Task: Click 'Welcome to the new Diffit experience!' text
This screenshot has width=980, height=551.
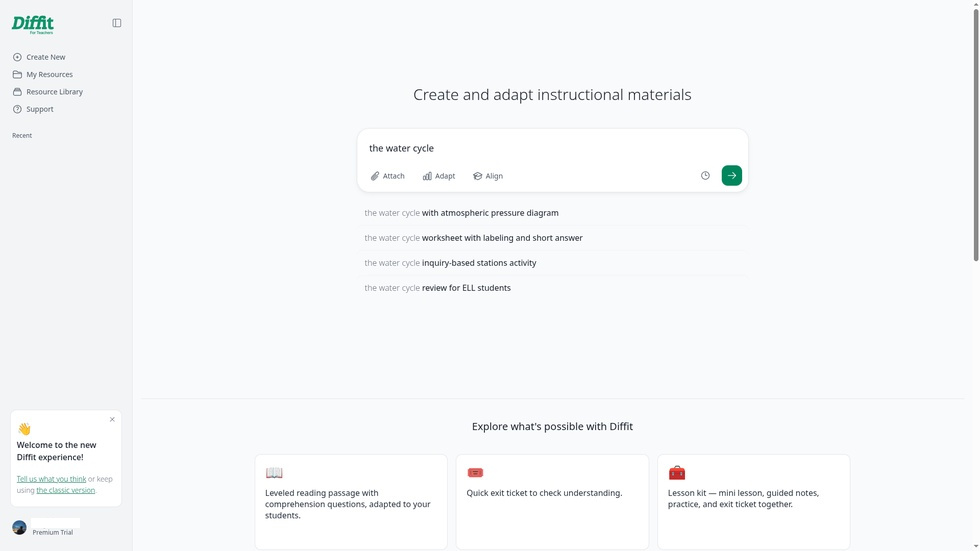Action: click(x=56, y=451)
